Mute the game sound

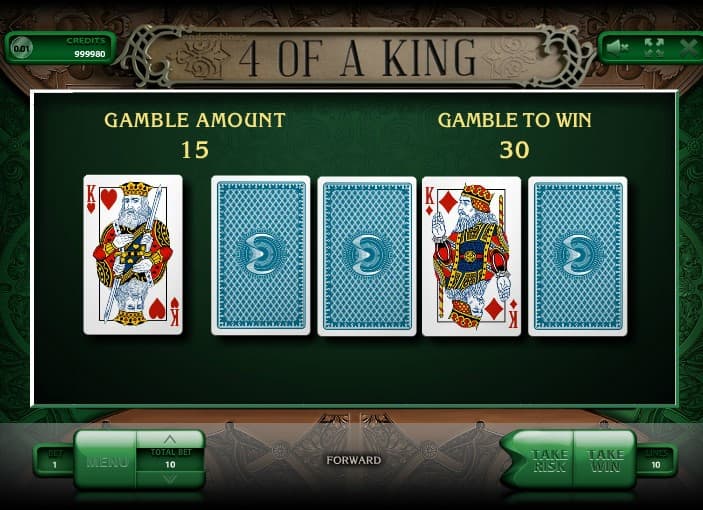[x=617, y=47]
